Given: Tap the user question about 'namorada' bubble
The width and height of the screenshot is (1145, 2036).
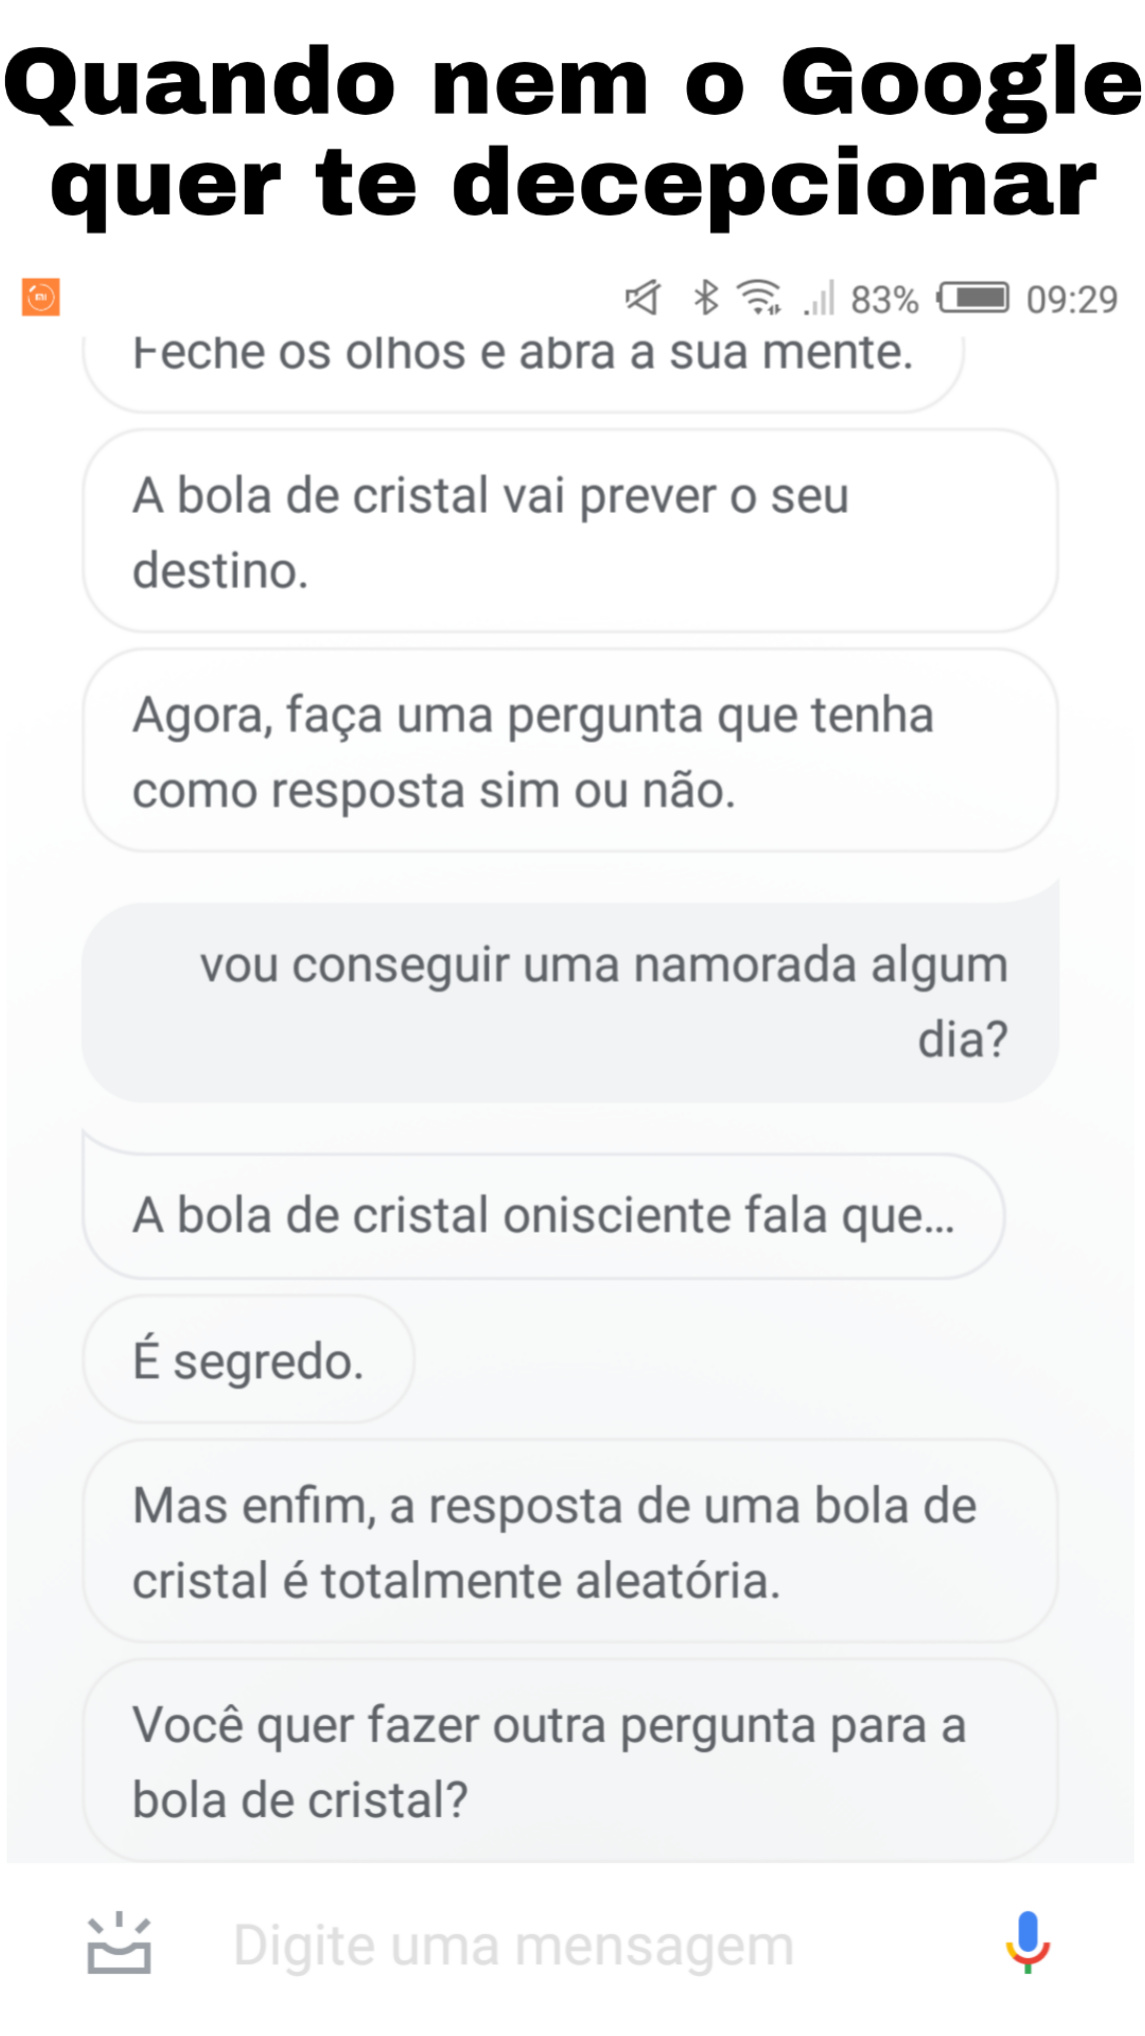Looking at the screenshot, I should 570,1002.
